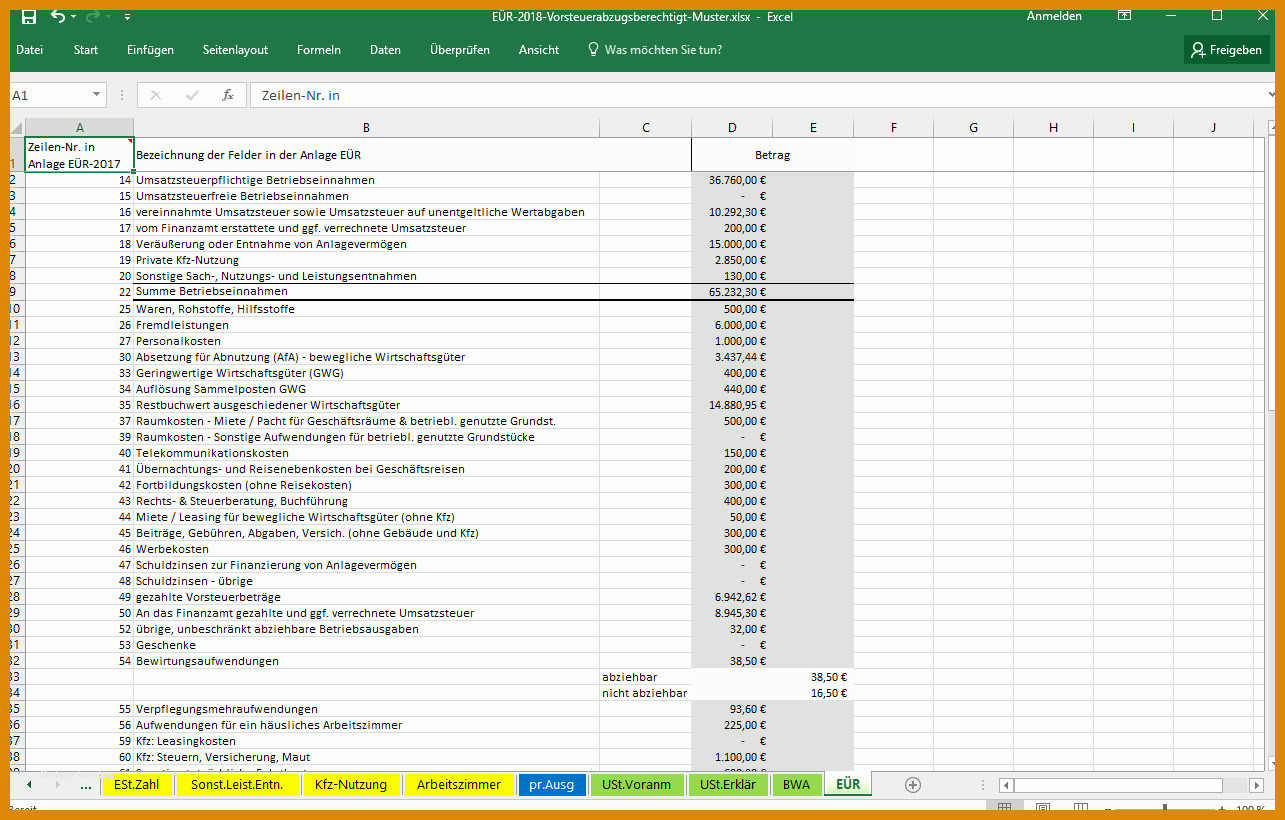Switch to the Überprüfen tab

click(x=460, y=50)
